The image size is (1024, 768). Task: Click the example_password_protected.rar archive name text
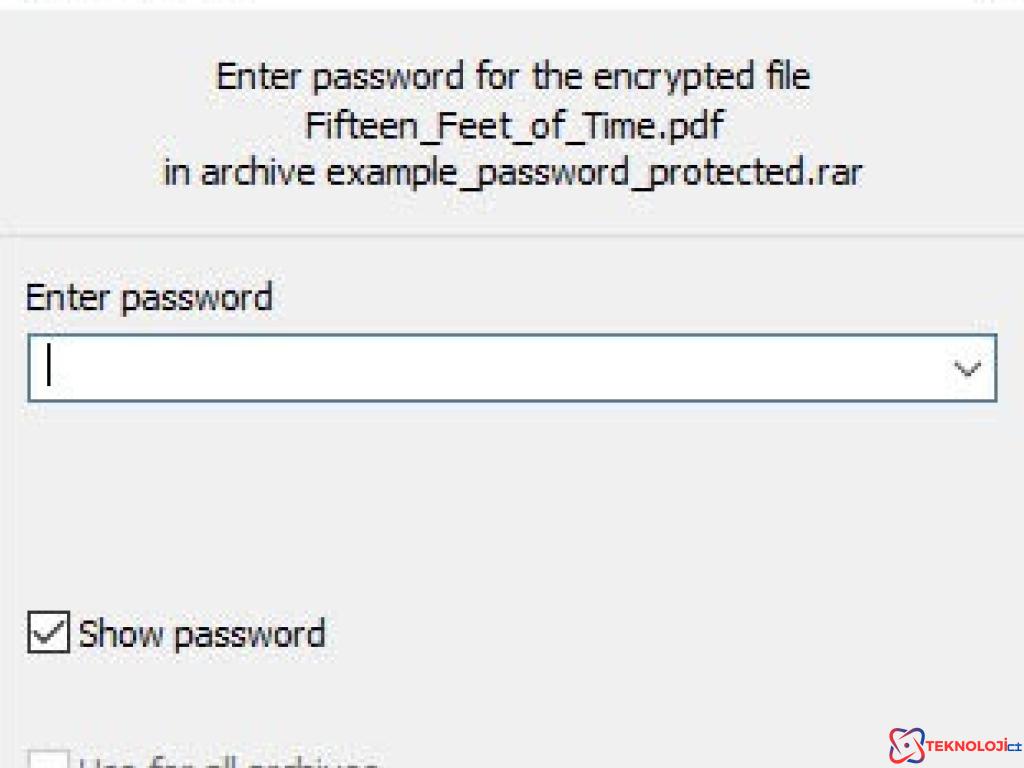[594, 173]
